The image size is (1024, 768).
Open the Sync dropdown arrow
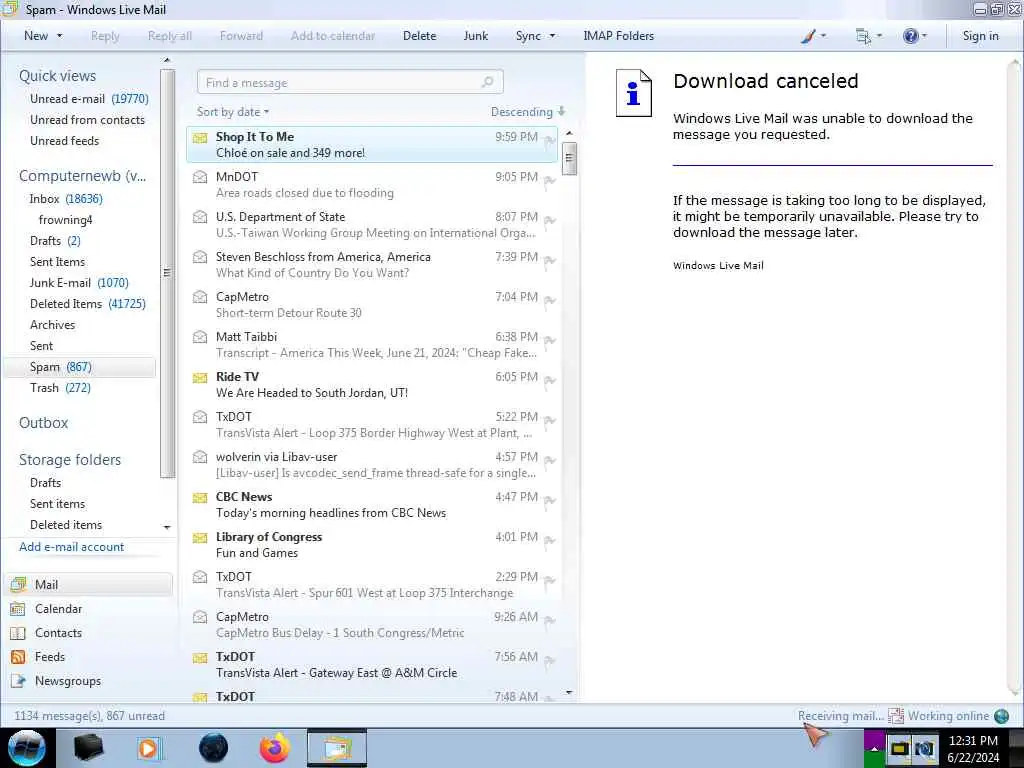(x=552, y=36)
